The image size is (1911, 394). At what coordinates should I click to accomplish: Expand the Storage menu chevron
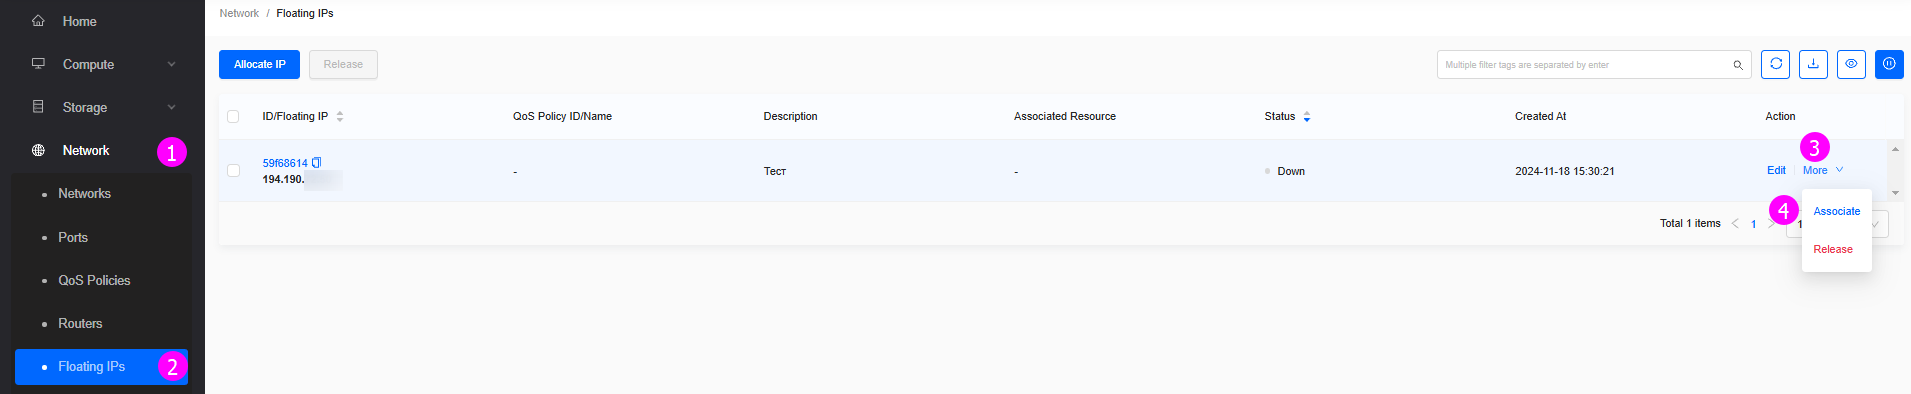point(171,107)
